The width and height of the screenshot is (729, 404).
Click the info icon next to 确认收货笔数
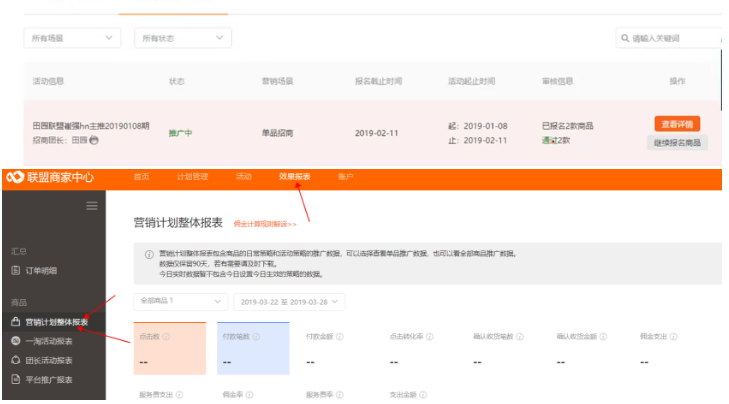coord(520,337)
